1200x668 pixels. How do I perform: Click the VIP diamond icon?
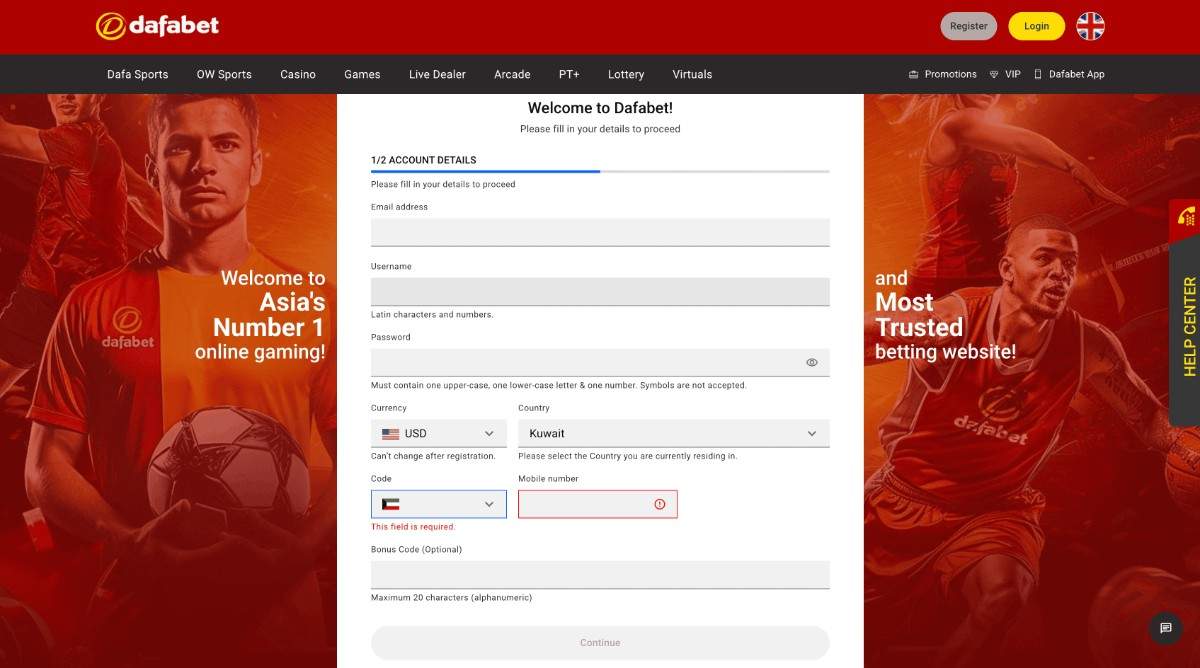pyautogui.click(x=994, y=74)
